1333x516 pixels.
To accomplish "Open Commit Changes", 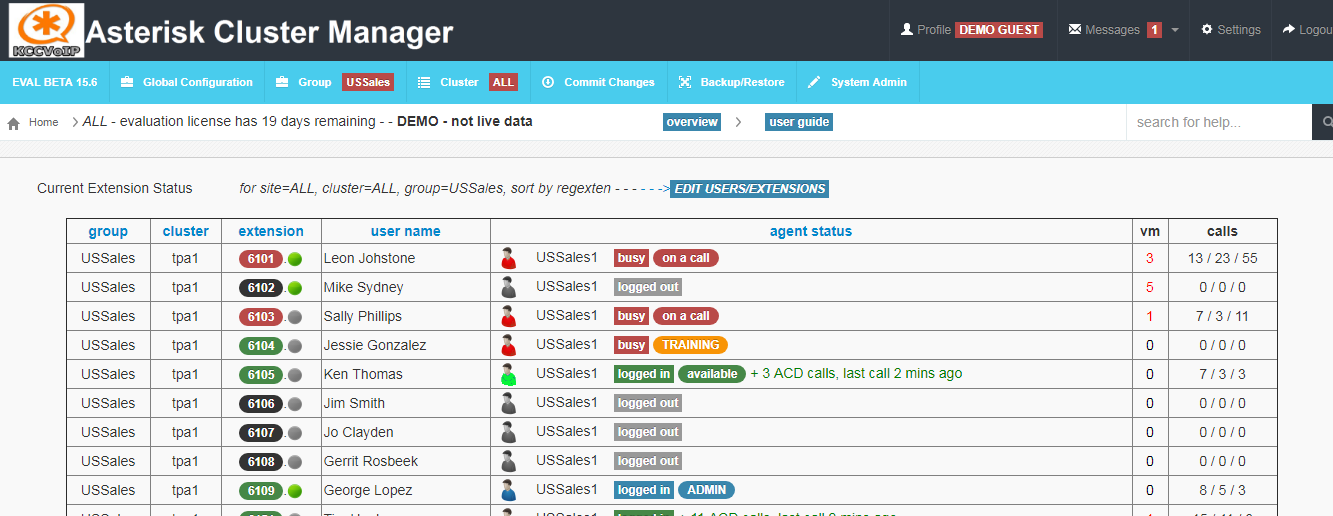I will [x=598, y=82].
